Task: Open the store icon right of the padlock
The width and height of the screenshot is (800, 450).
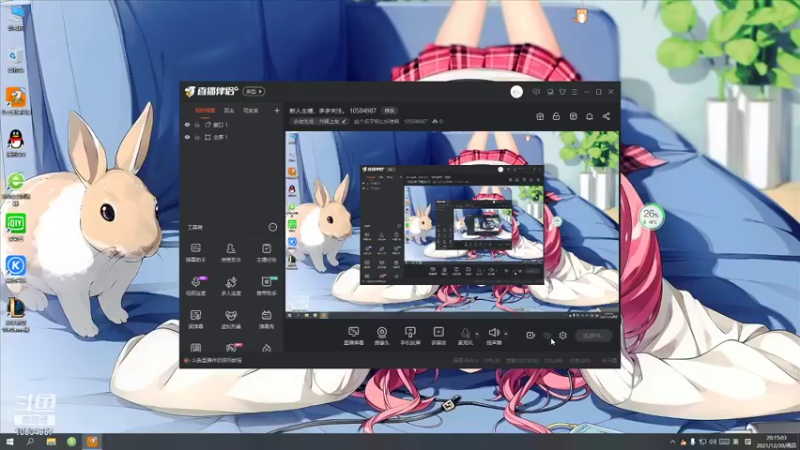Action: (x=573, y=116)
